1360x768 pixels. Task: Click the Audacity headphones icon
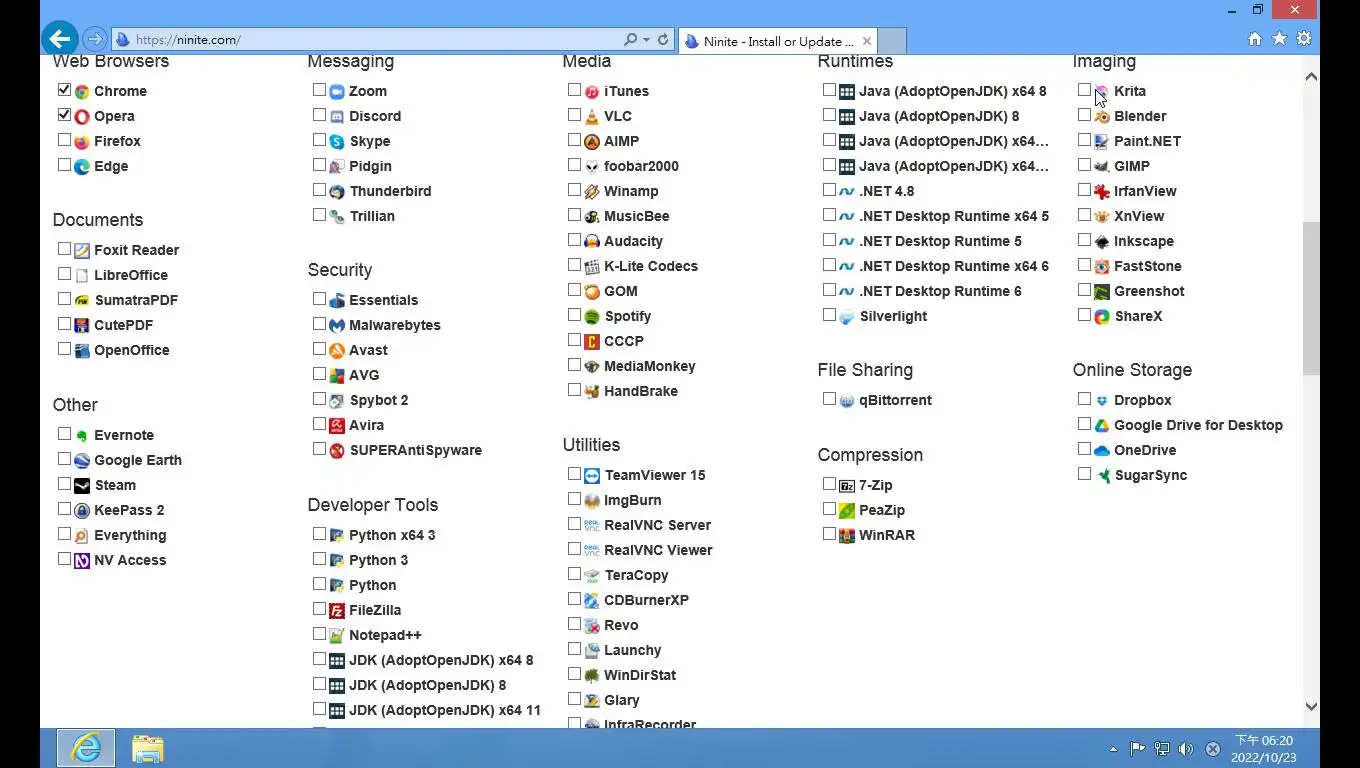click(x=592, y=241)
